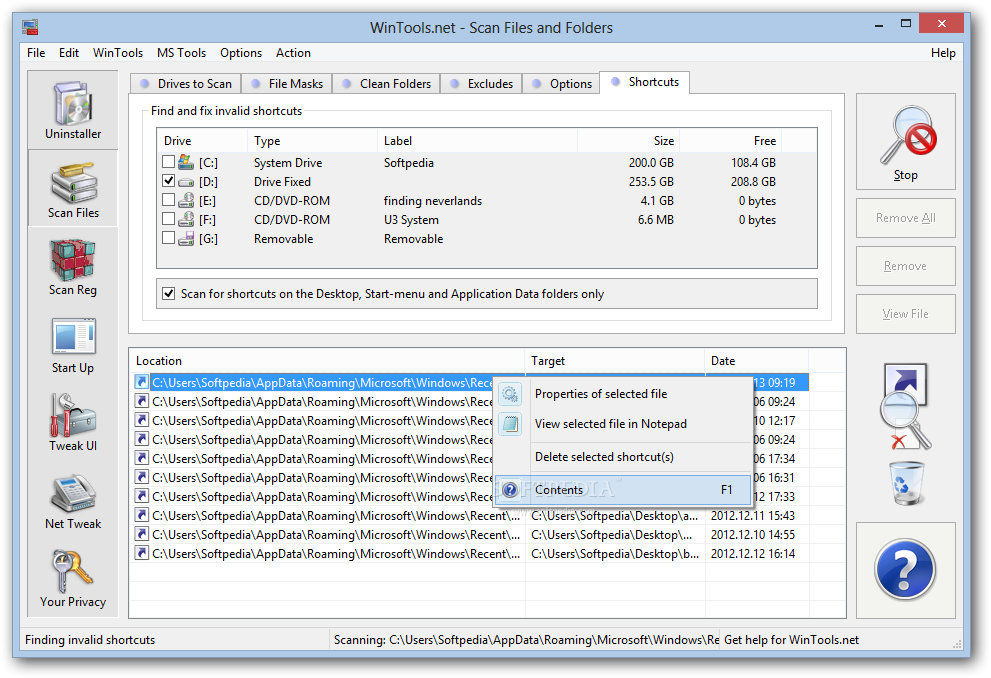991x678 pixels.
Task: Check the E: drive checkbox
Action: [168, 200]
